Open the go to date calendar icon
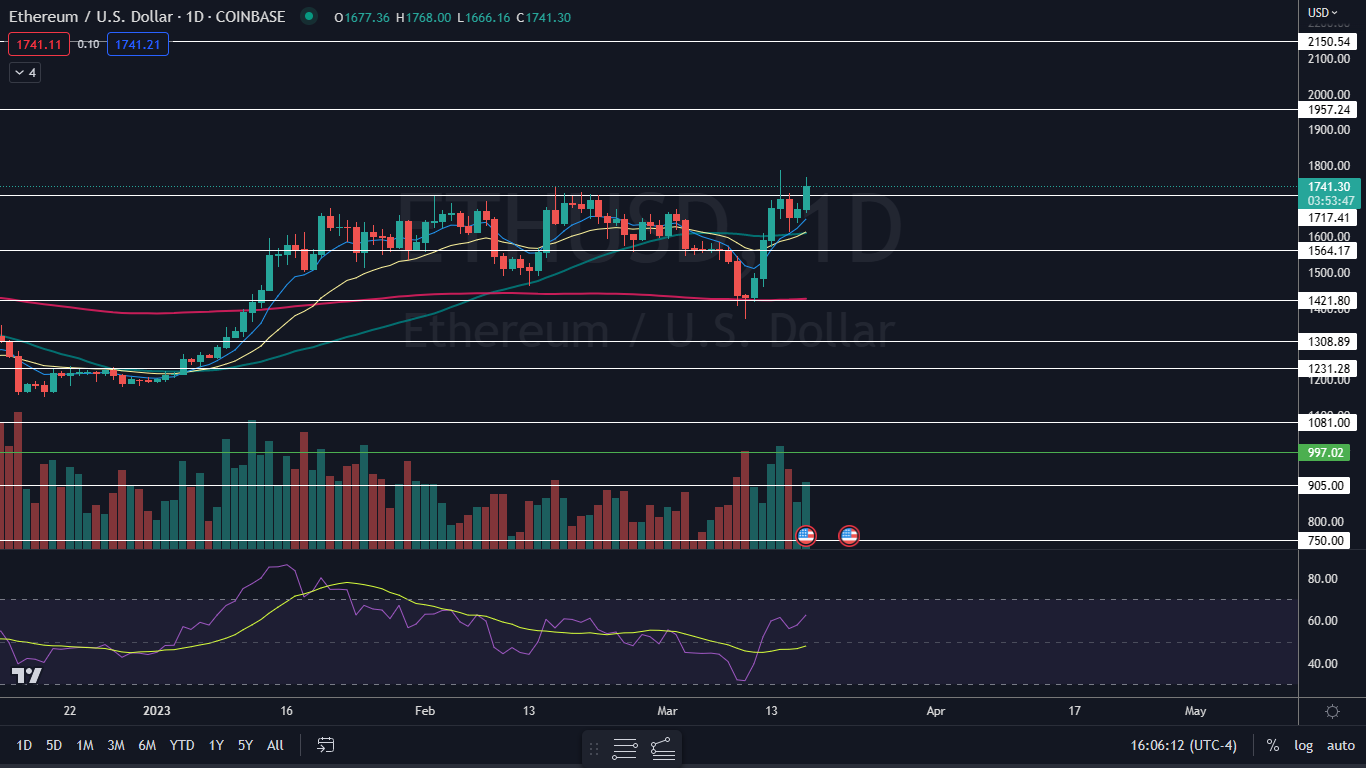The image size is (1366, 768). point(326,745)
